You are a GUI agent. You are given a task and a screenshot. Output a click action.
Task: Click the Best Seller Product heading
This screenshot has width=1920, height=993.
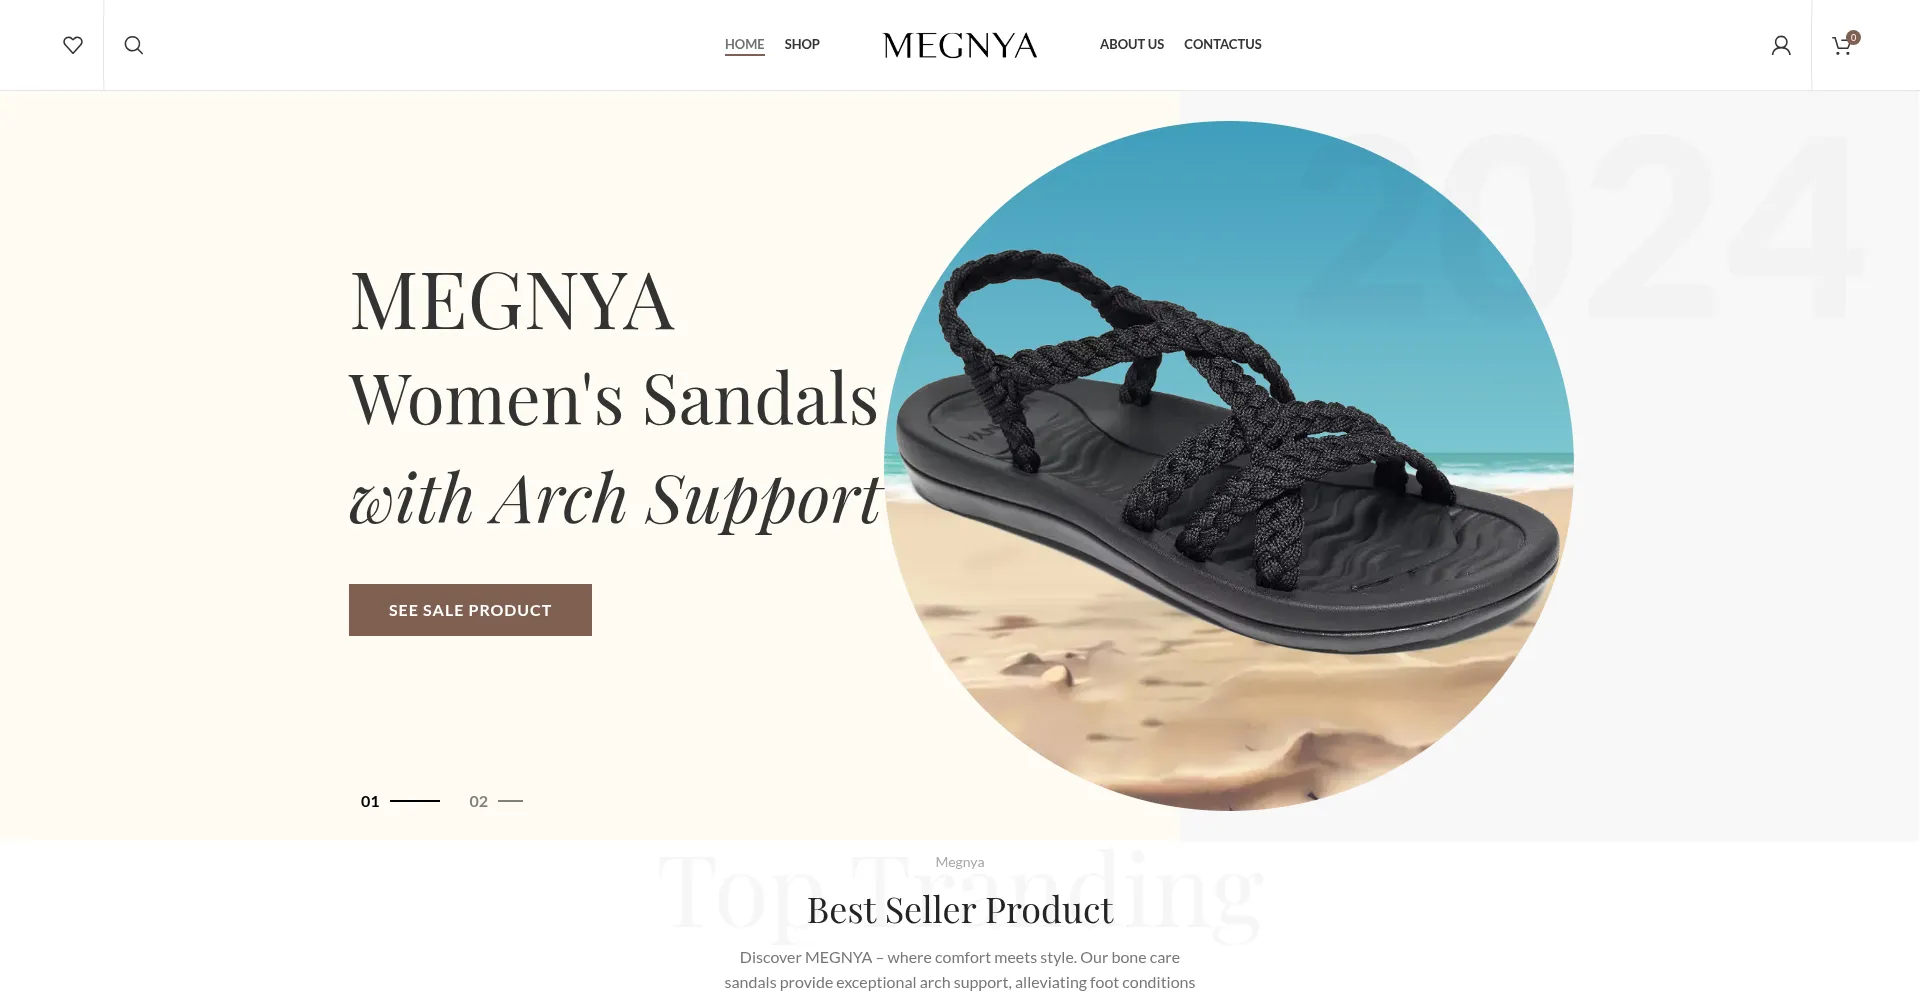960,910
